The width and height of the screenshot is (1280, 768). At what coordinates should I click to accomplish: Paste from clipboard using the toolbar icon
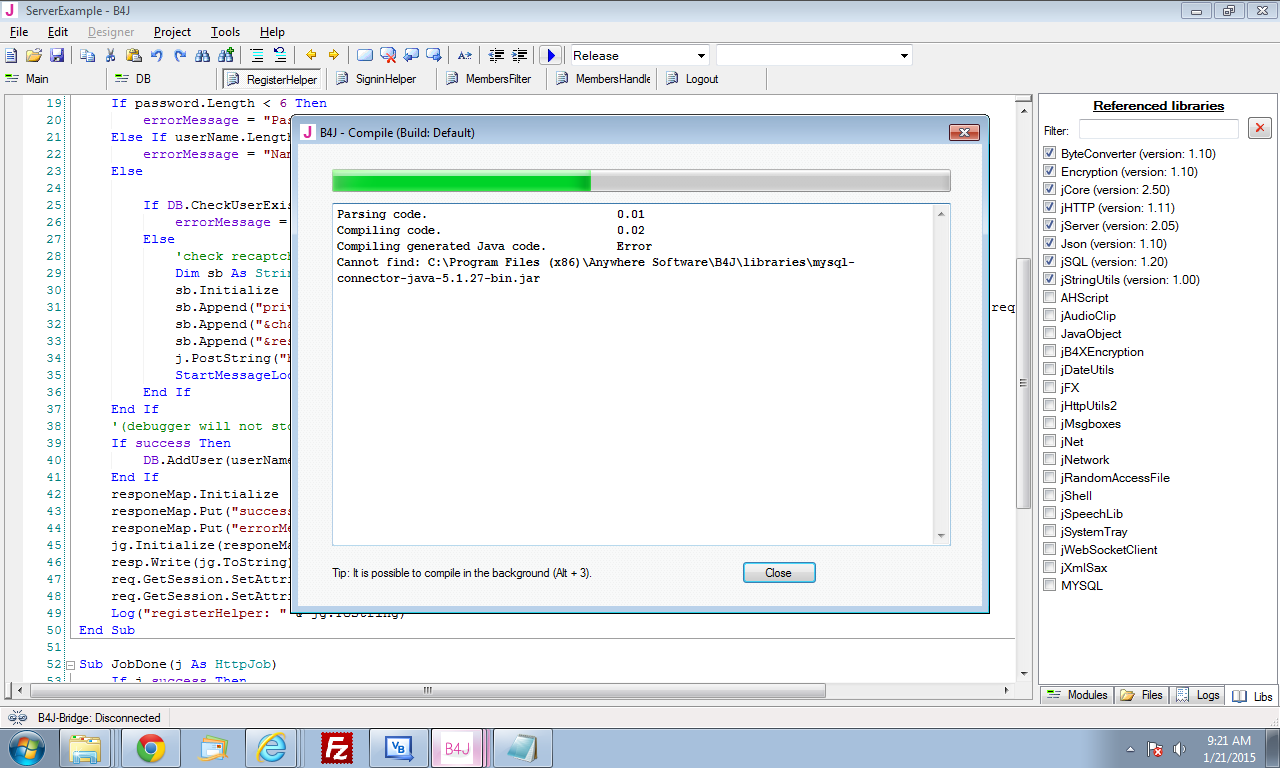[x=132, y=56]
